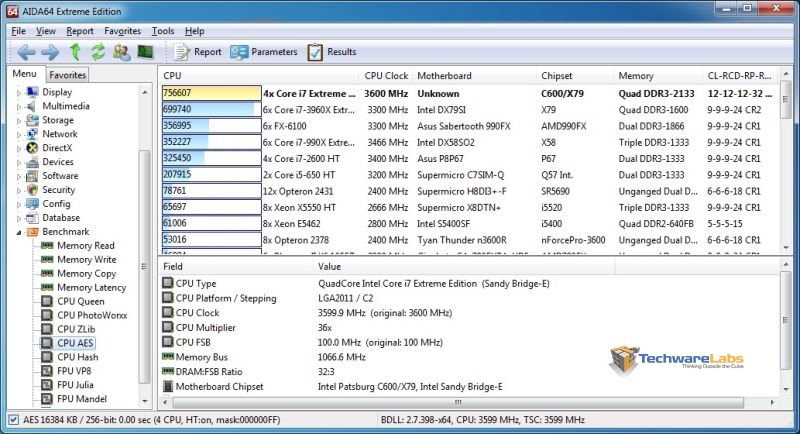Click the Back navigation arrow

pos(26,52)
